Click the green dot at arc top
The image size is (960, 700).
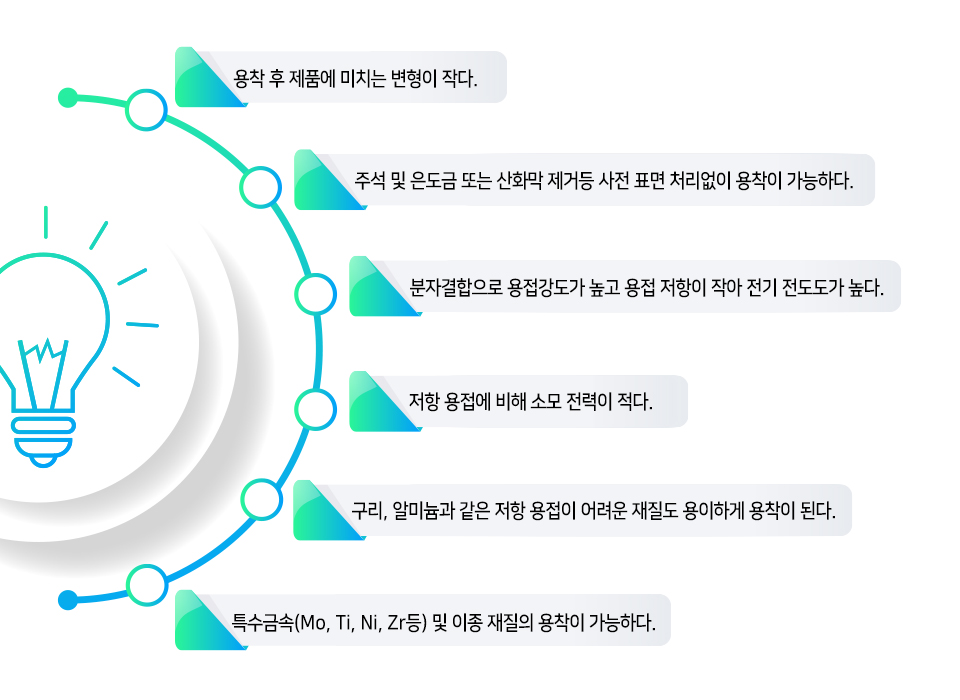(67, 98)
